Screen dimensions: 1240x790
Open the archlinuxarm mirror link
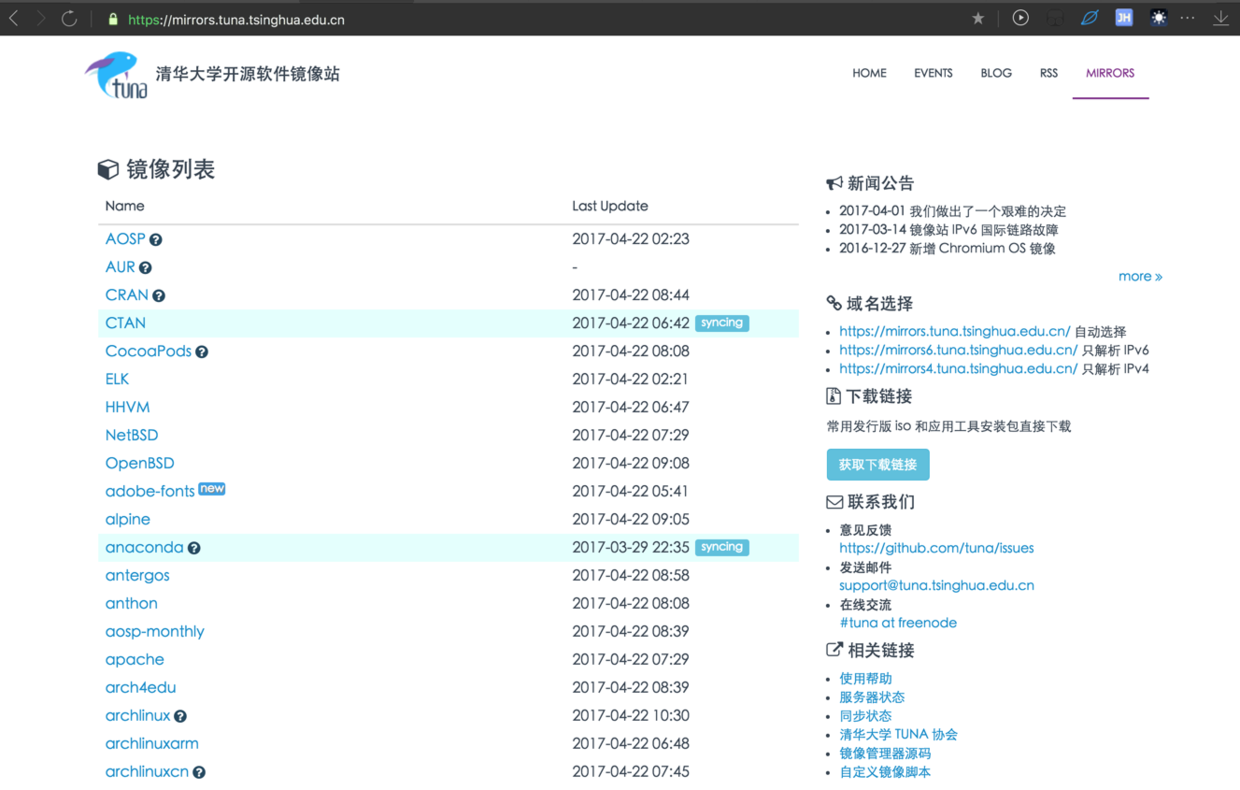click(151, 743)
